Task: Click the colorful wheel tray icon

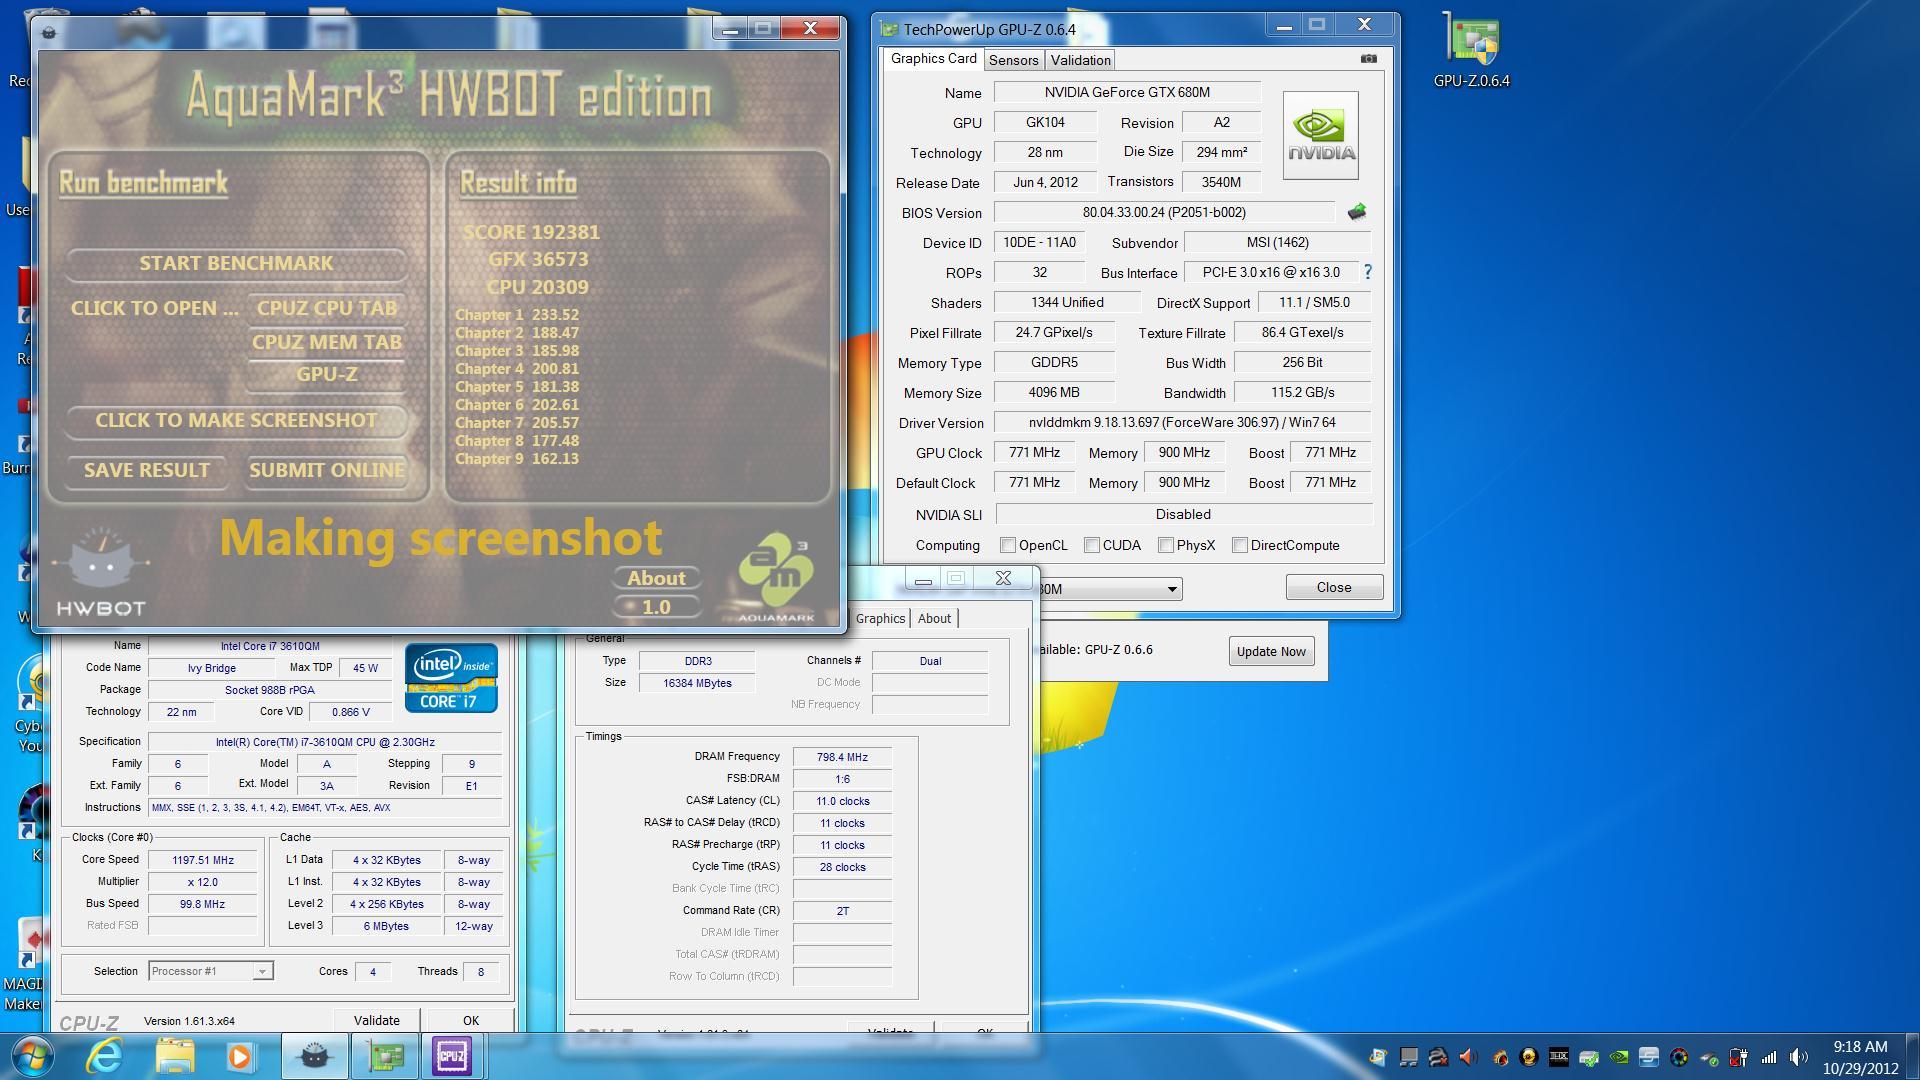Action: [1679, 1057]
